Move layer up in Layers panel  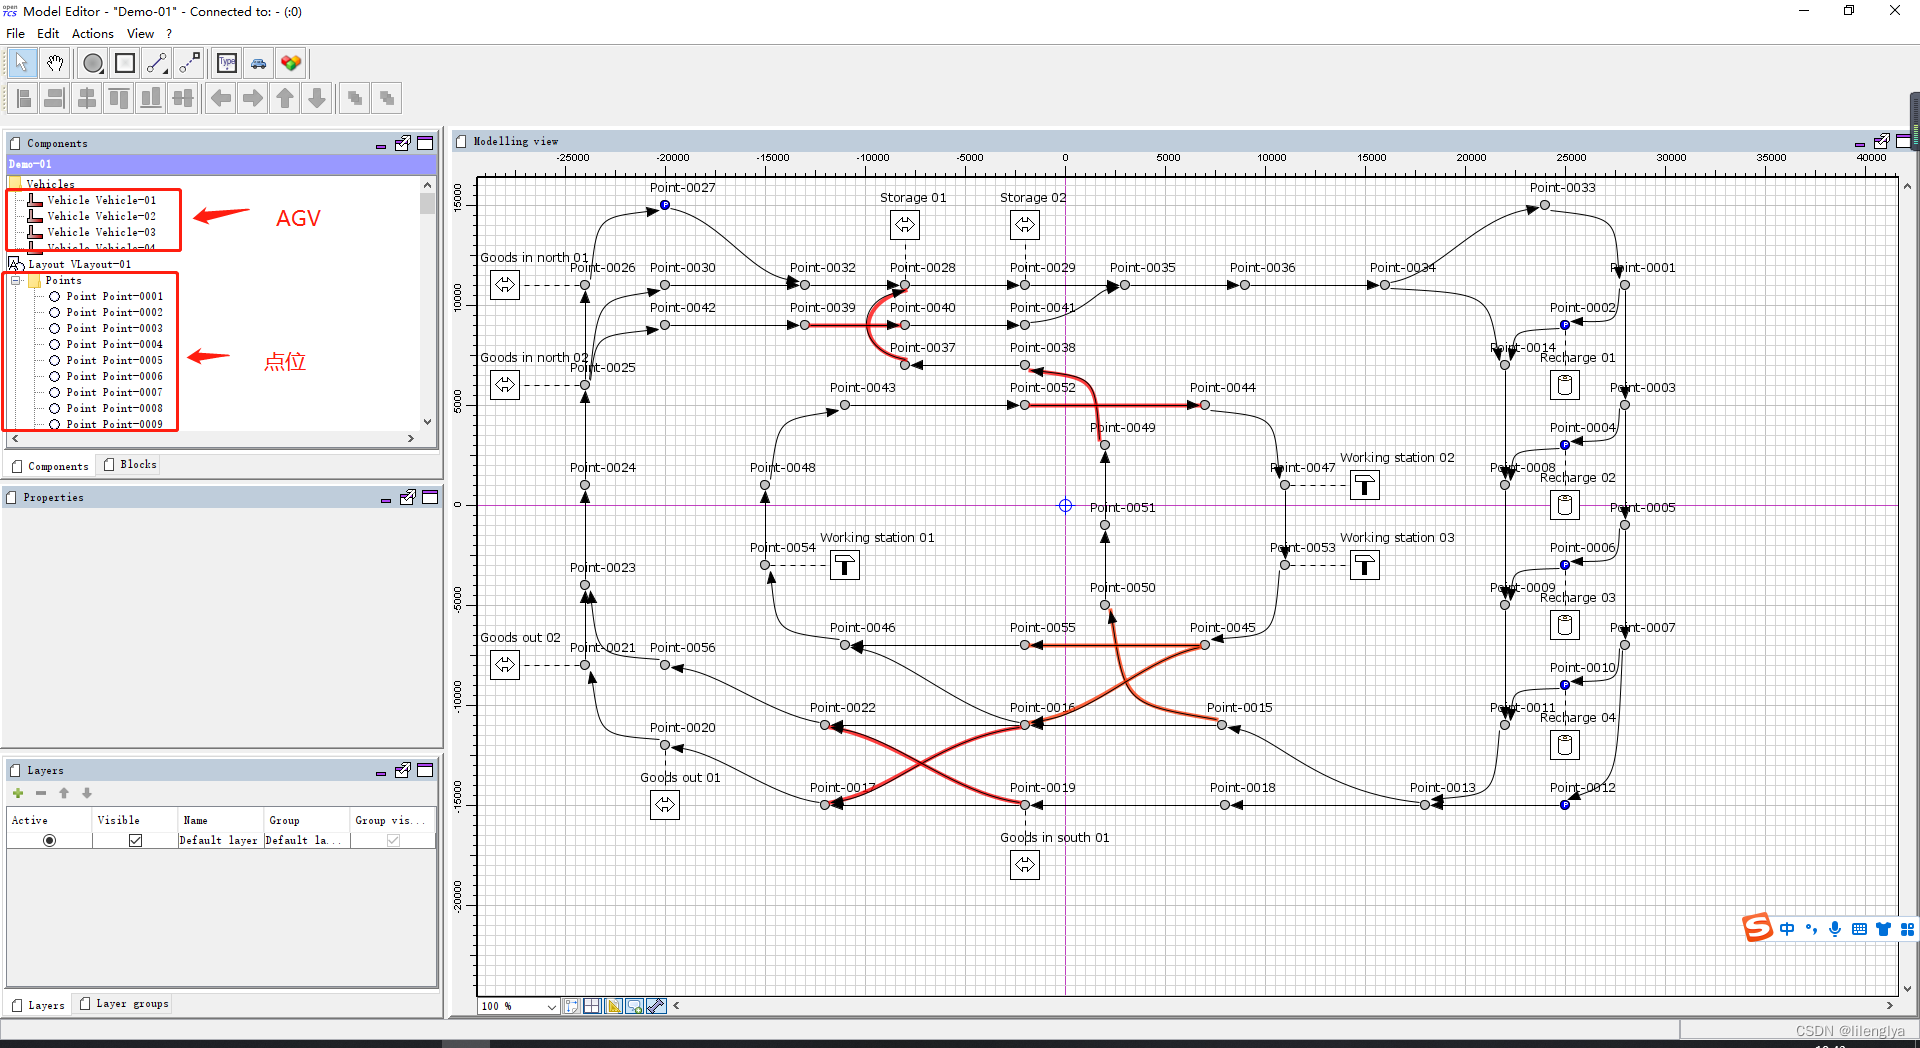pos(64,793)
